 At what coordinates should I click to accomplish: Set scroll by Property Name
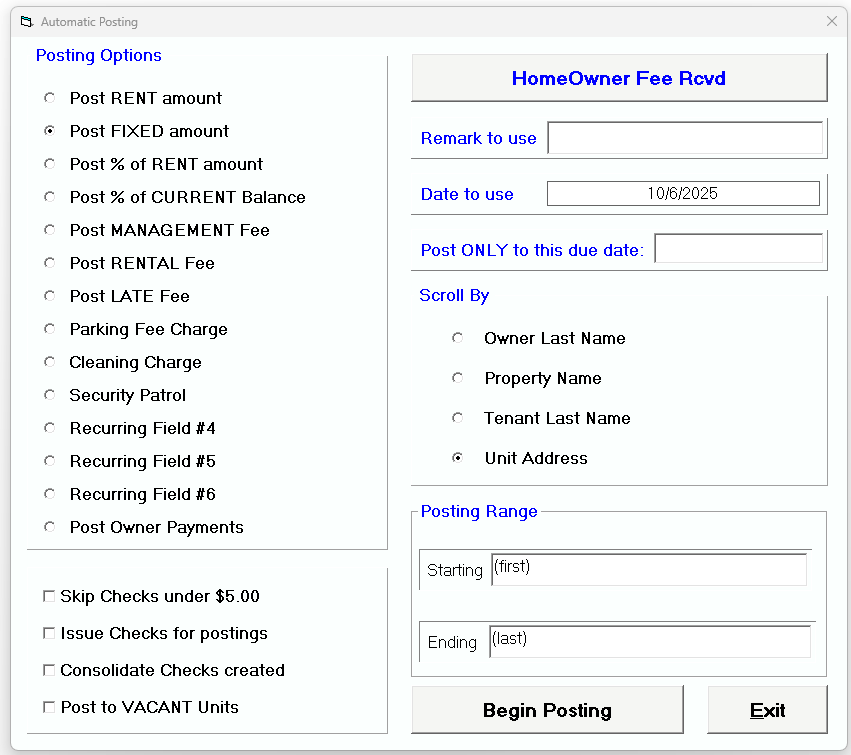coord(458,378)
